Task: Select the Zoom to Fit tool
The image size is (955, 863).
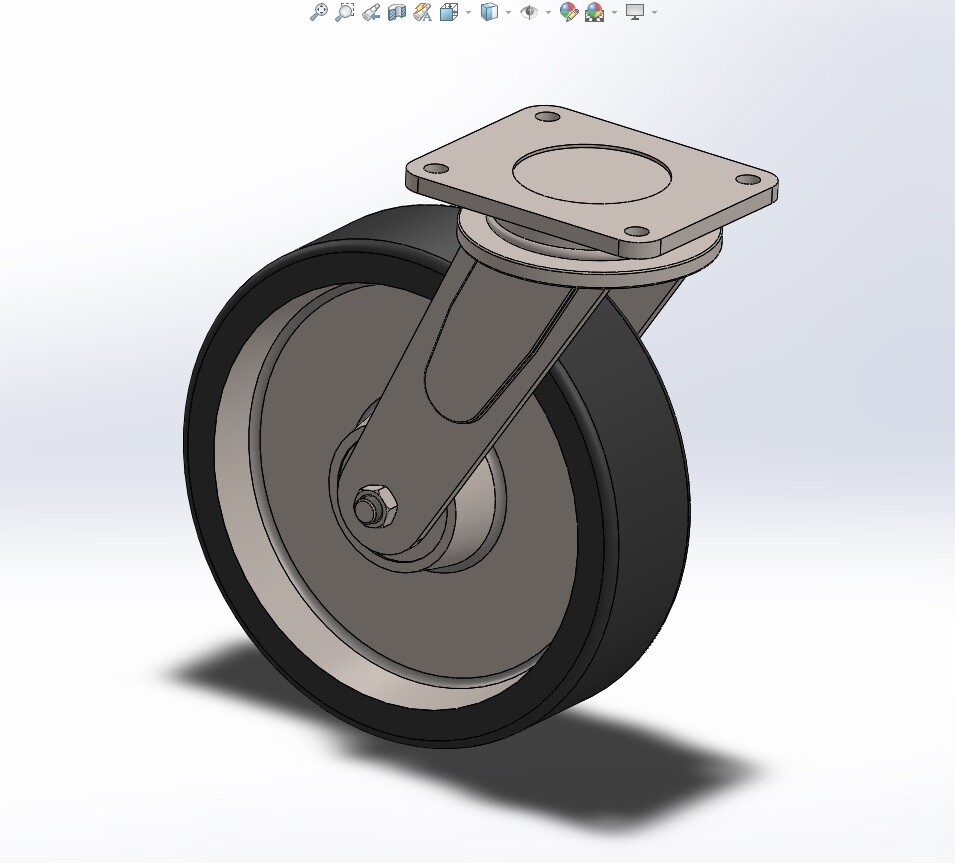Action: coord(321,13)
